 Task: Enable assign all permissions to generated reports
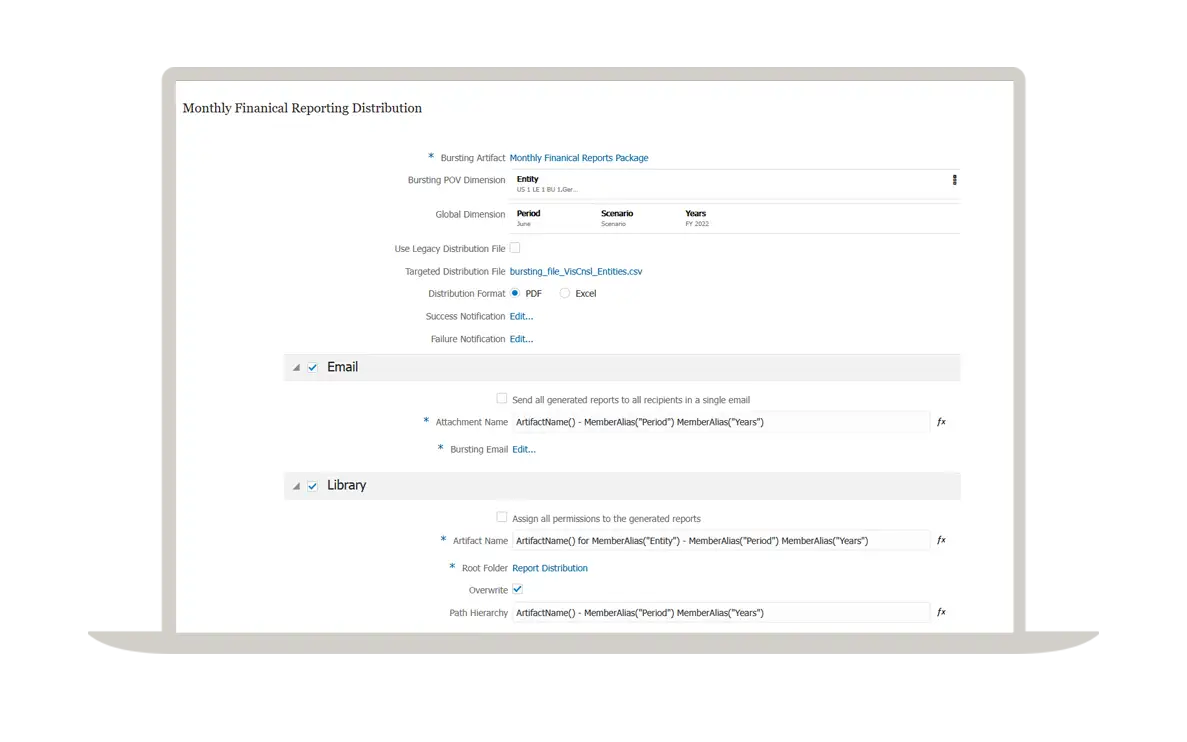tap(502, 517)
